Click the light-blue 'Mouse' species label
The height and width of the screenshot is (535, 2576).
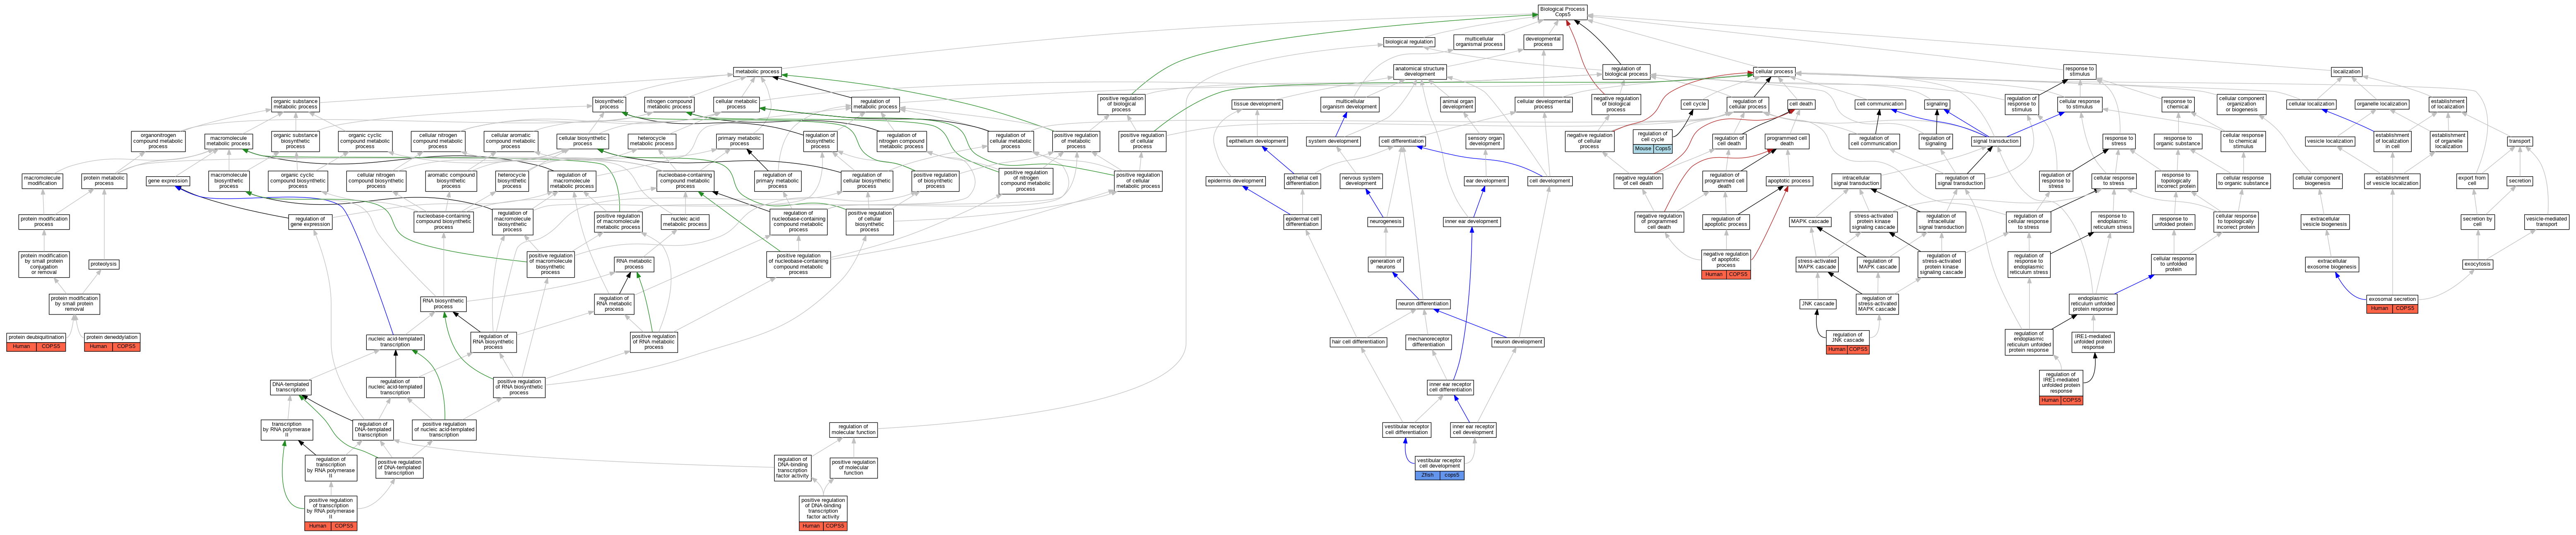[1643, 149]
